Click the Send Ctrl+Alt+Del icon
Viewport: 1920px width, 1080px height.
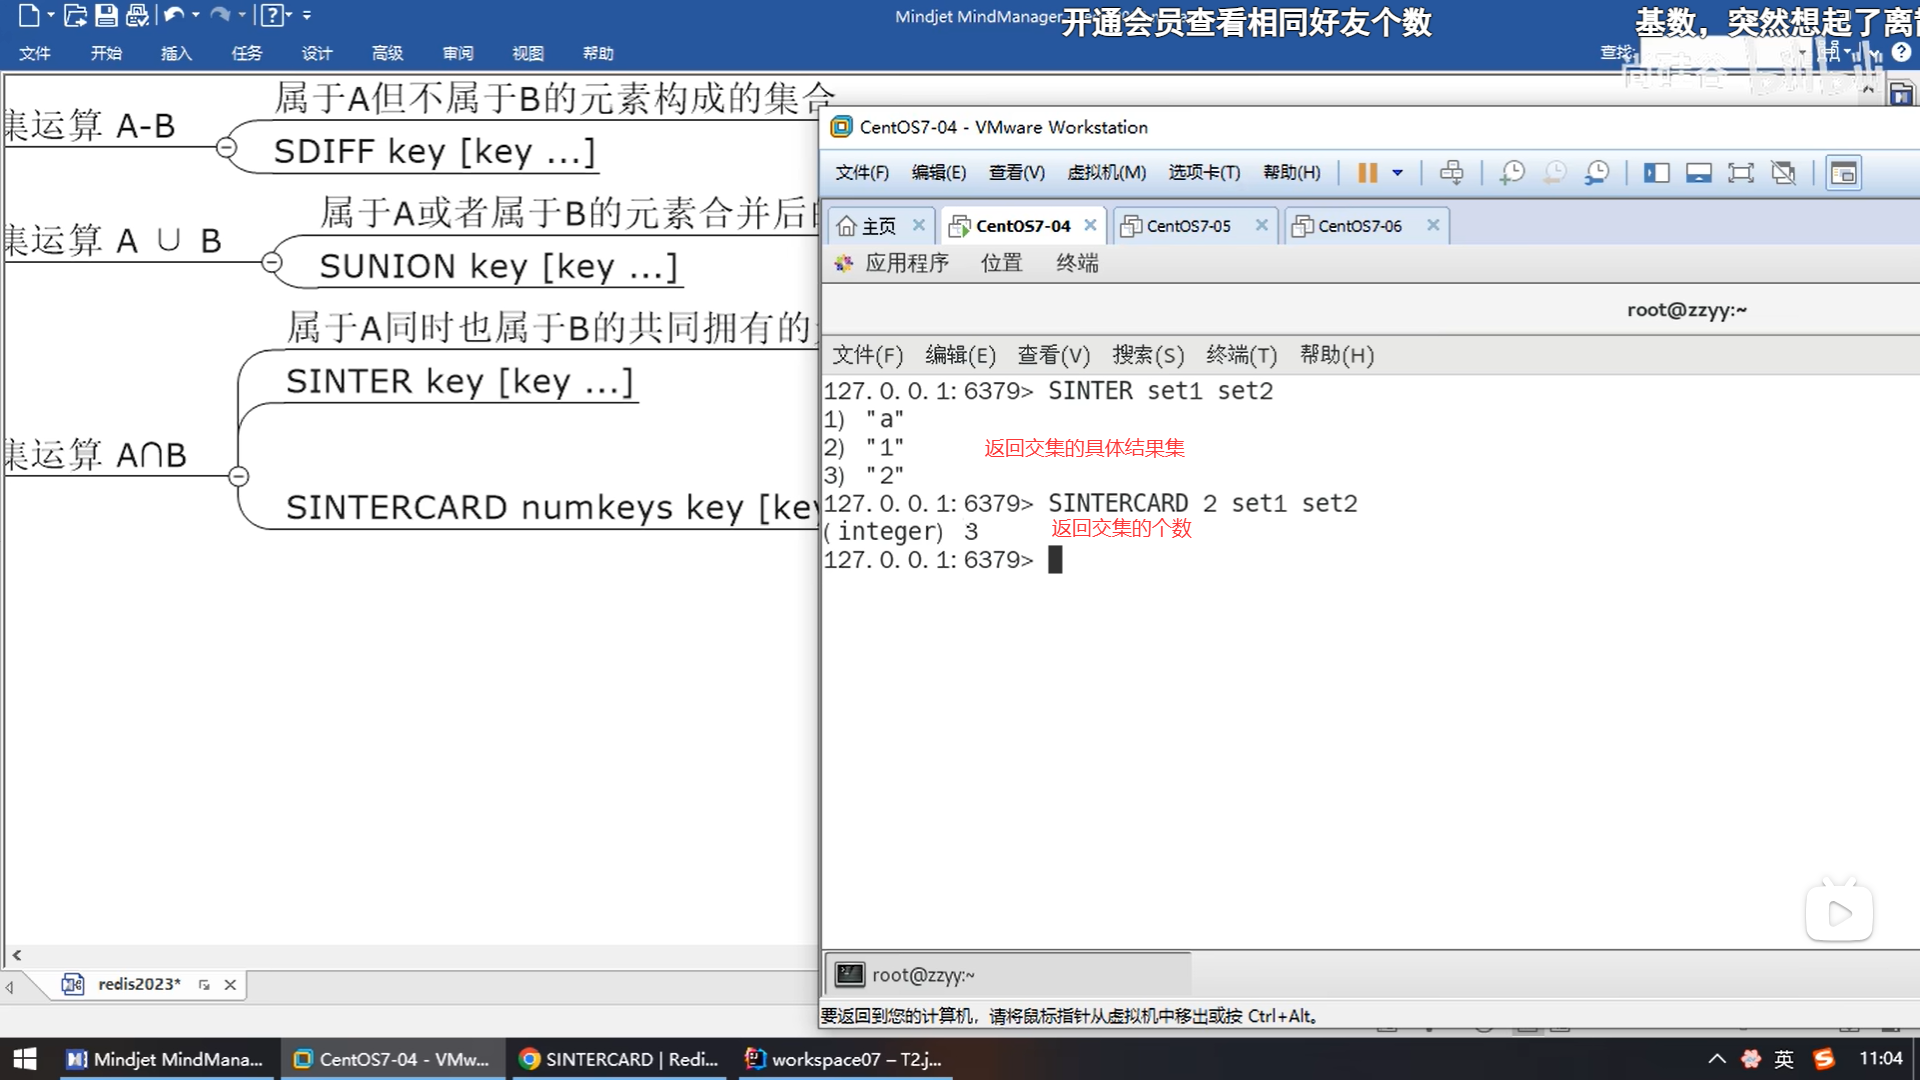[1451, 173]
